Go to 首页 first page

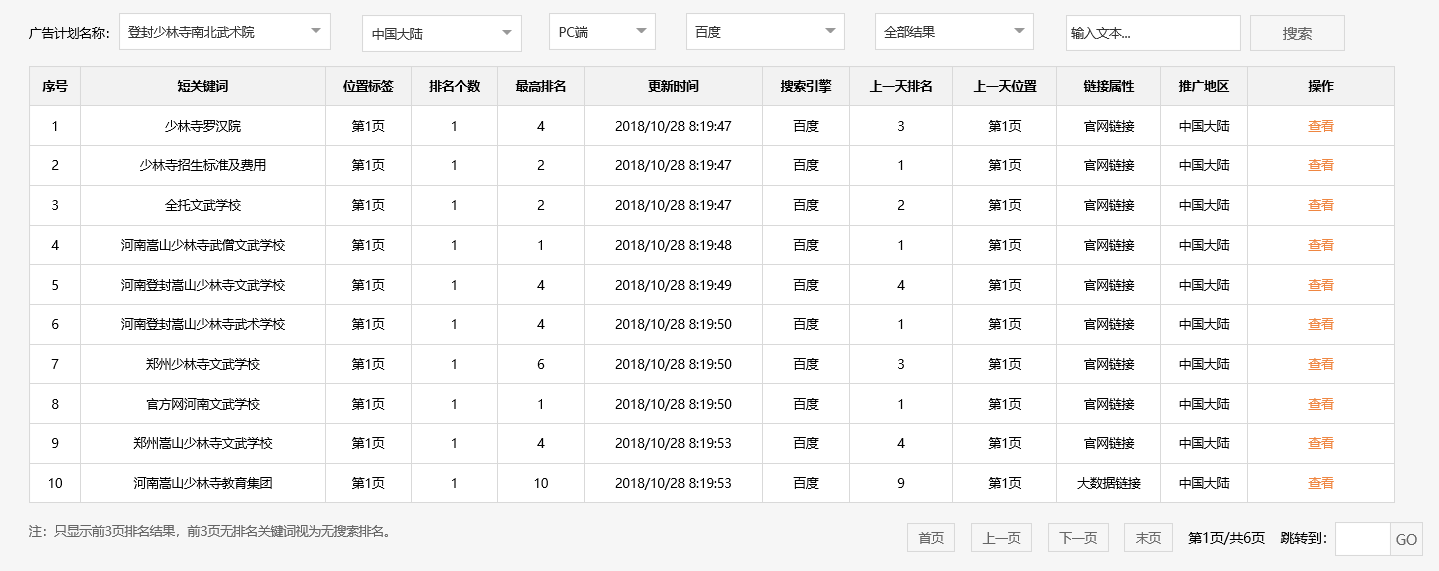(x=931, y=538)
